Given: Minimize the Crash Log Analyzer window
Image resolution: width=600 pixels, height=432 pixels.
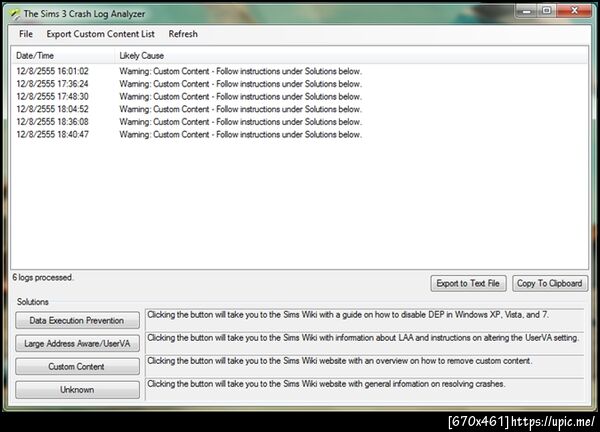Looking at the screenshot, I should tap(527, 11).
